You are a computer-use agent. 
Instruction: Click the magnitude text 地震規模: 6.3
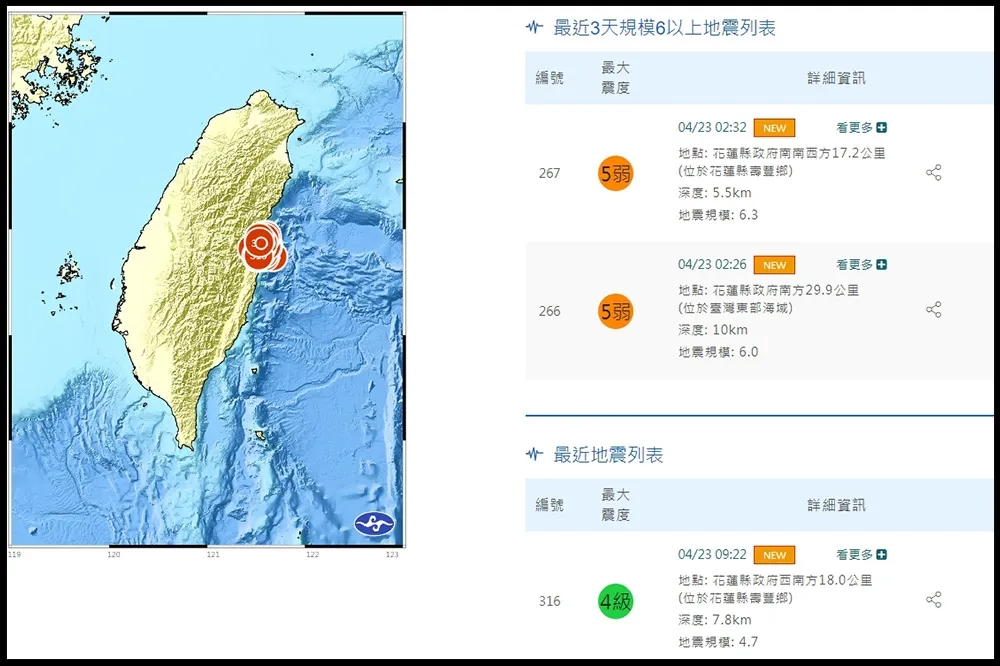coord(718,215)
